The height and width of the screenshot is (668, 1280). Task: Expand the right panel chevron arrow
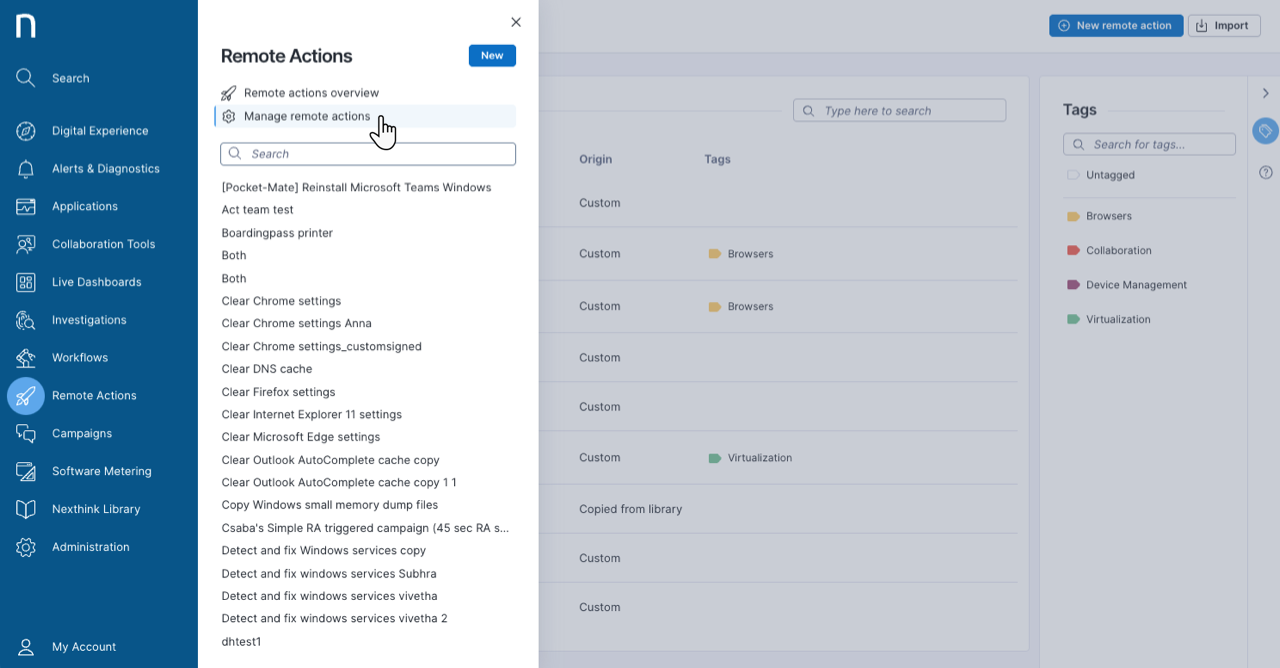point(1265,93)
